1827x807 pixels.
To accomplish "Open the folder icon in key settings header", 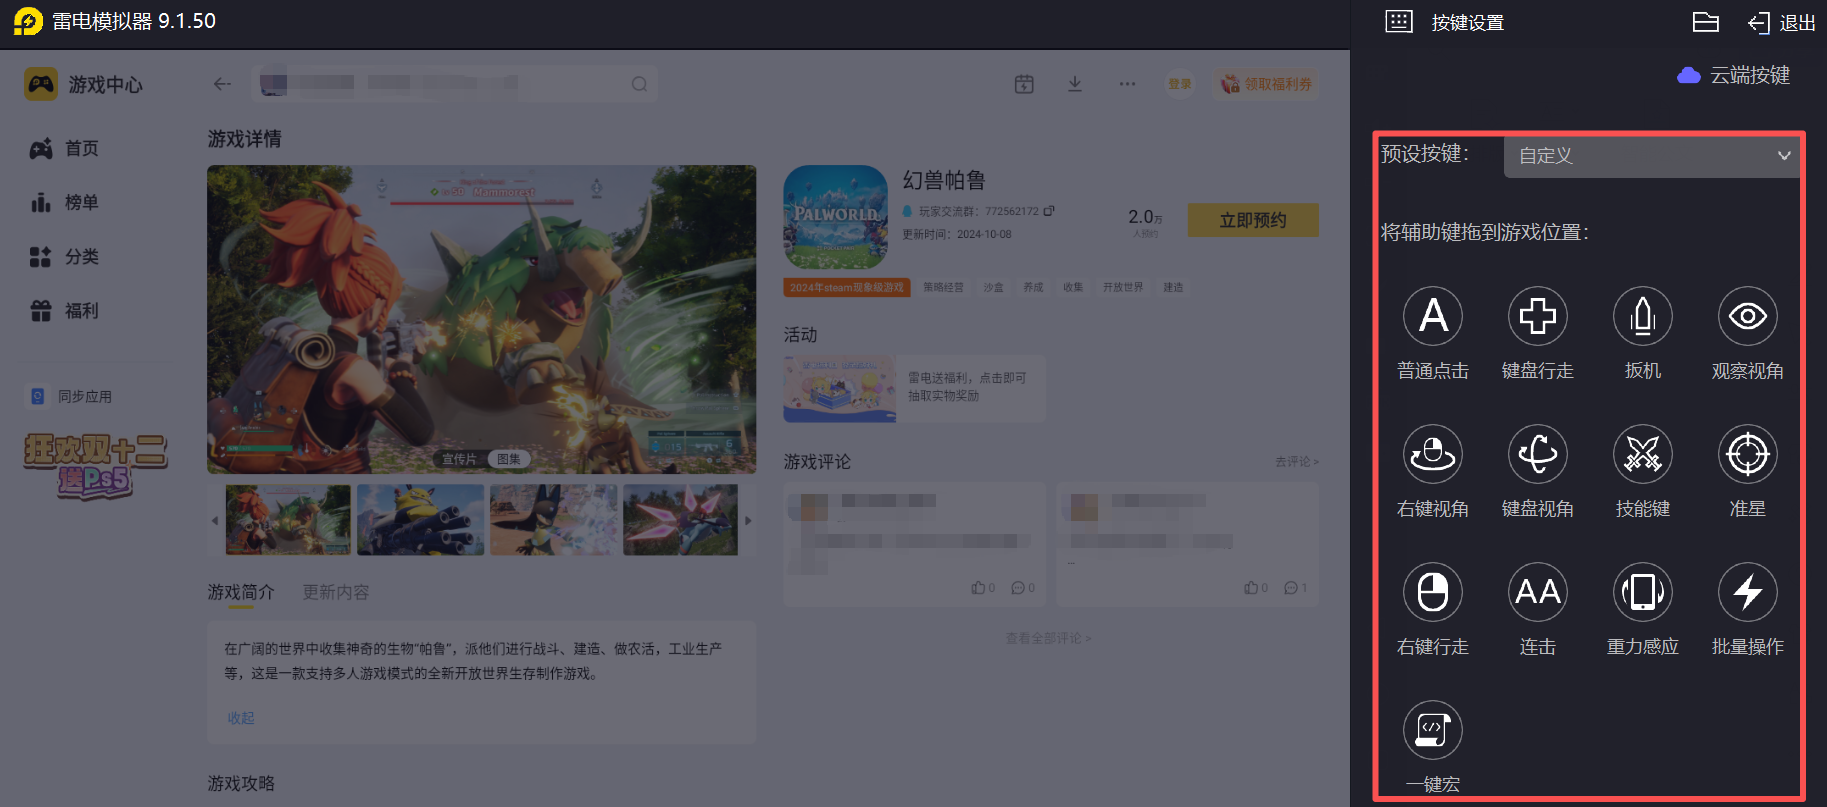I will (x=1705, y=22).
